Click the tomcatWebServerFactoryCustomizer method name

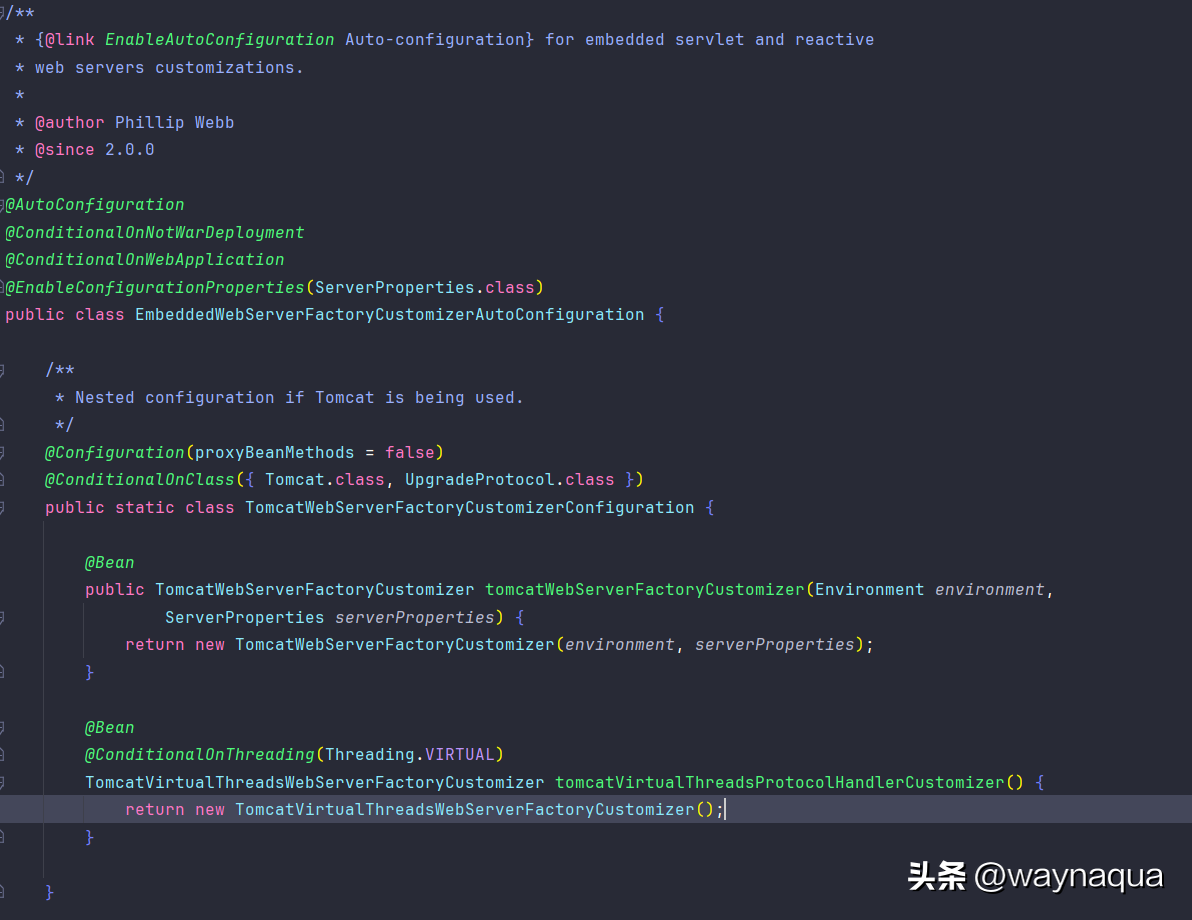[644, 590]
